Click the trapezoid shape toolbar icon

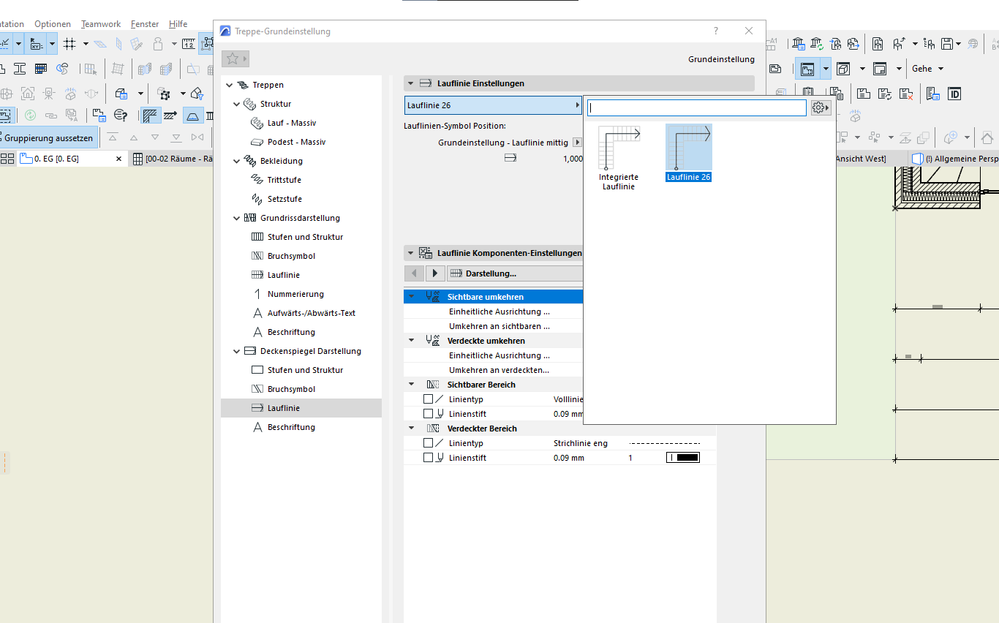tap(192, 115)
